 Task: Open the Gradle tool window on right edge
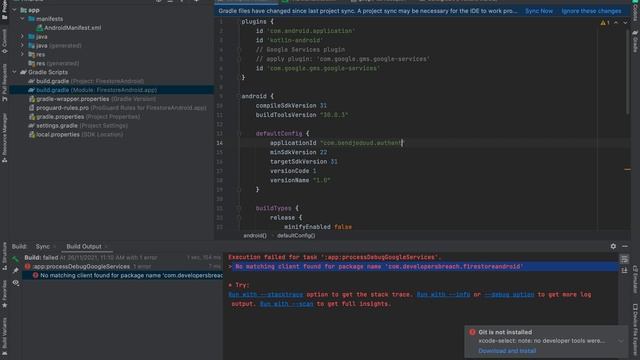coord(636,41)
